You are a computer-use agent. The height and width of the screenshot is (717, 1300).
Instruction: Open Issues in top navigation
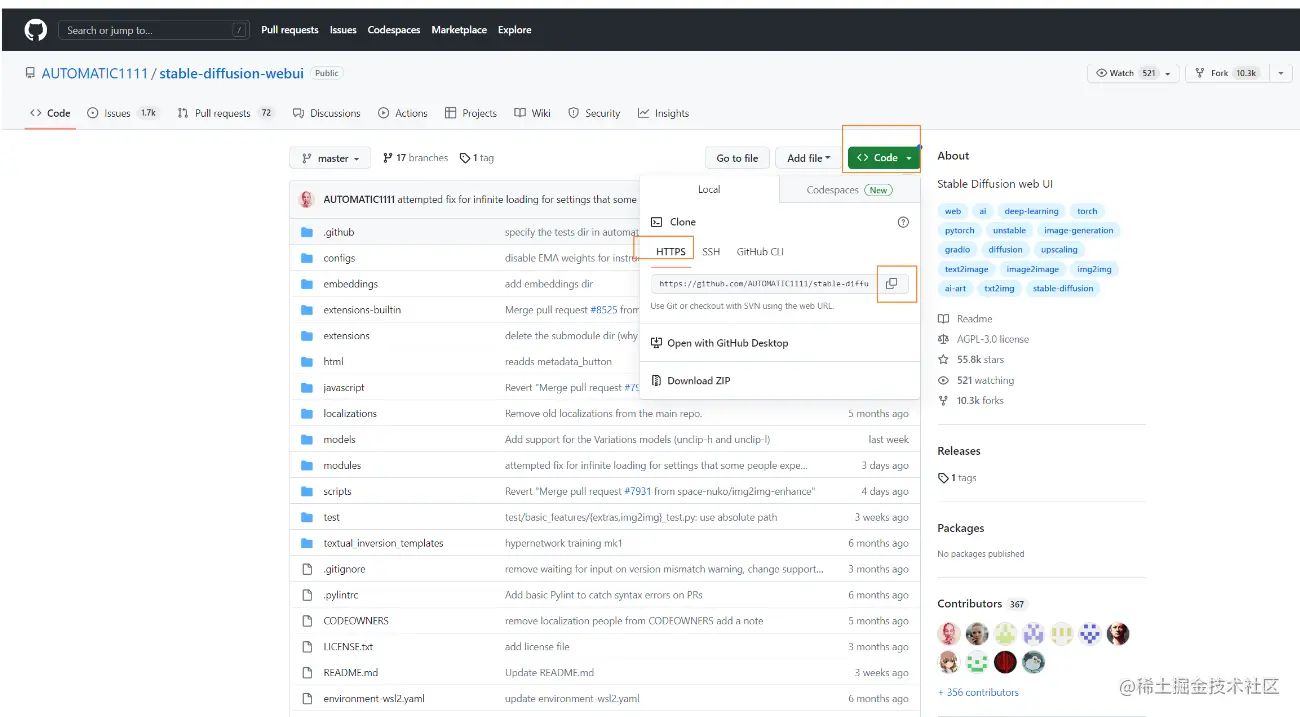coord(343,30)
